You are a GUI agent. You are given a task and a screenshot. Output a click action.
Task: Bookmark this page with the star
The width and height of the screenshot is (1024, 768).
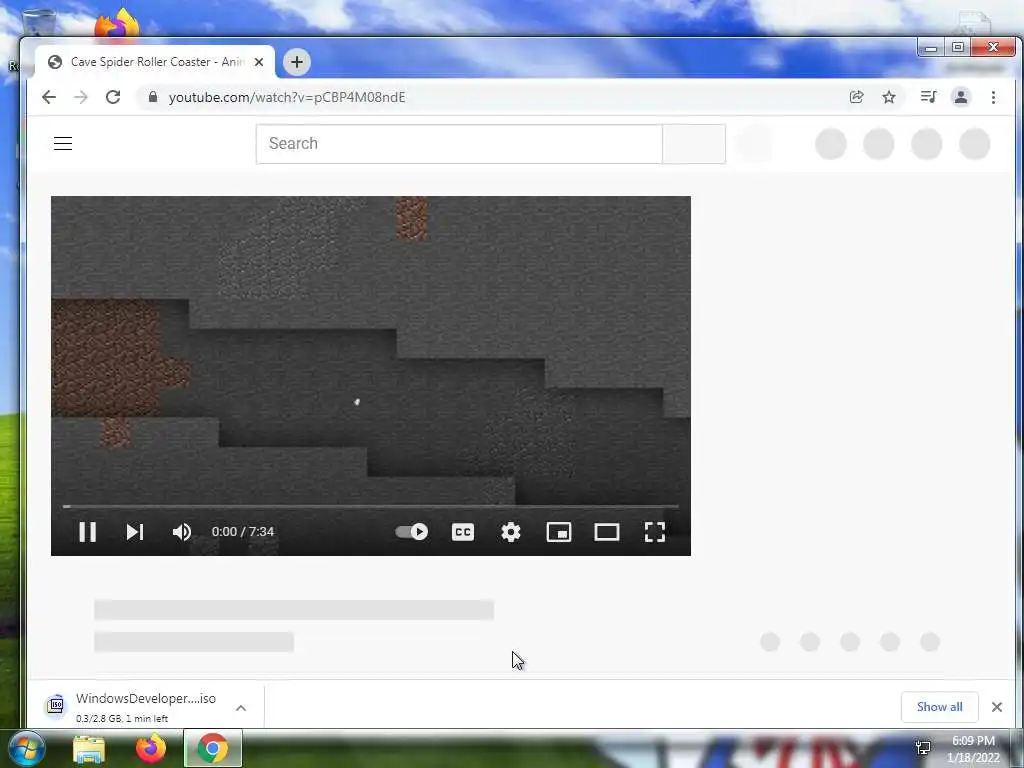click(x=889, y=97)
